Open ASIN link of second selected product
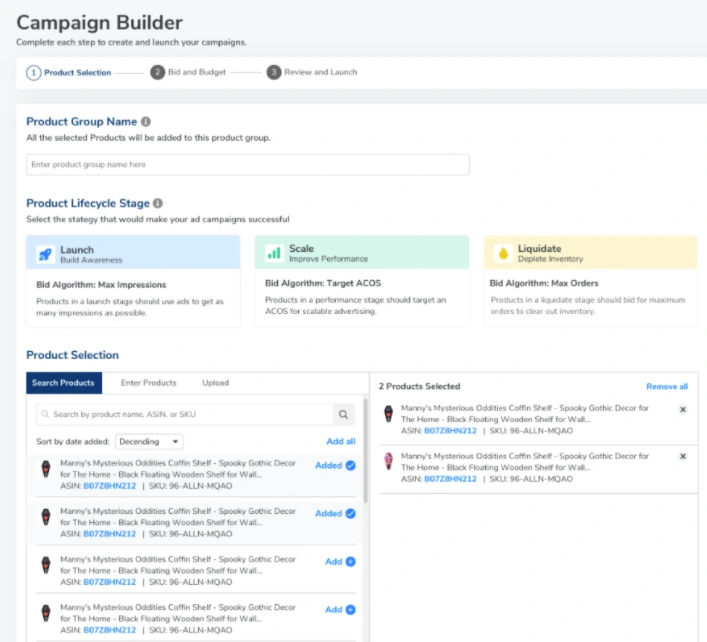 pyautogui.click(x=450, y=479)
